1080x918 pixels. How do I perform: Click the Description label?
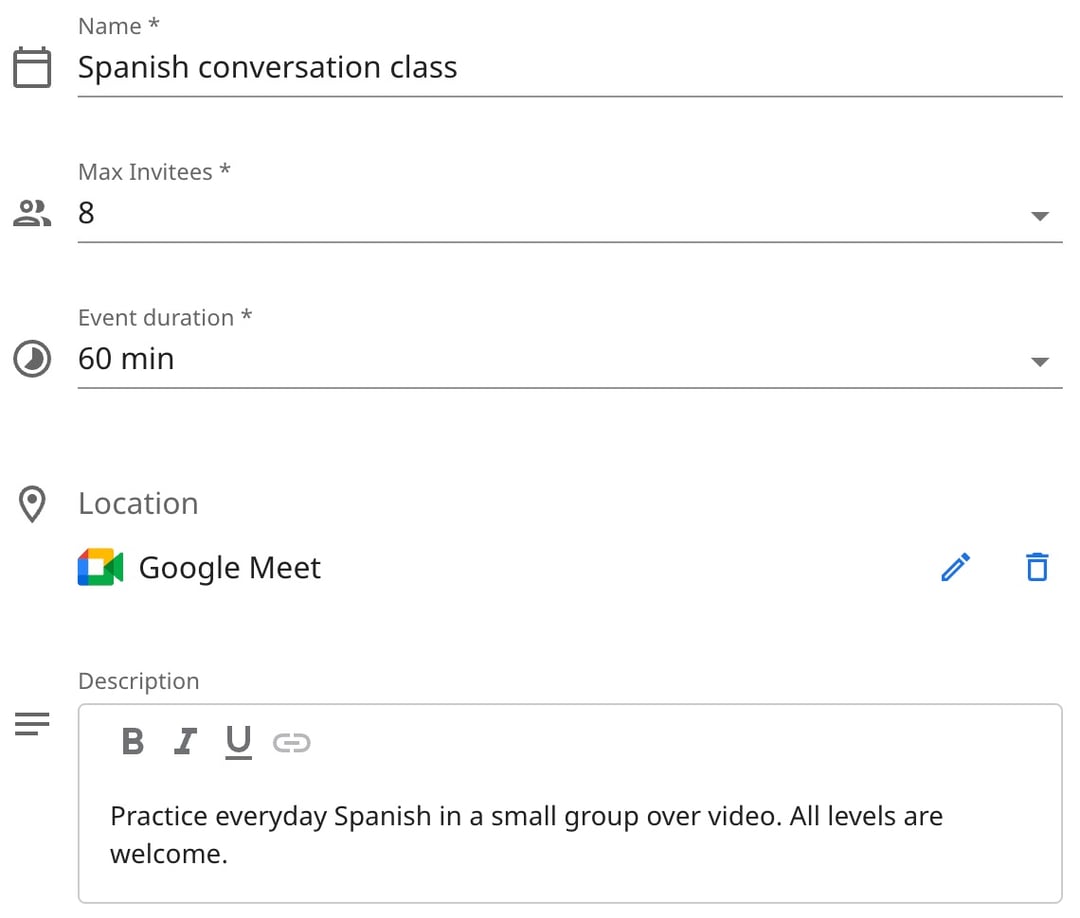(x=138, y=681)
